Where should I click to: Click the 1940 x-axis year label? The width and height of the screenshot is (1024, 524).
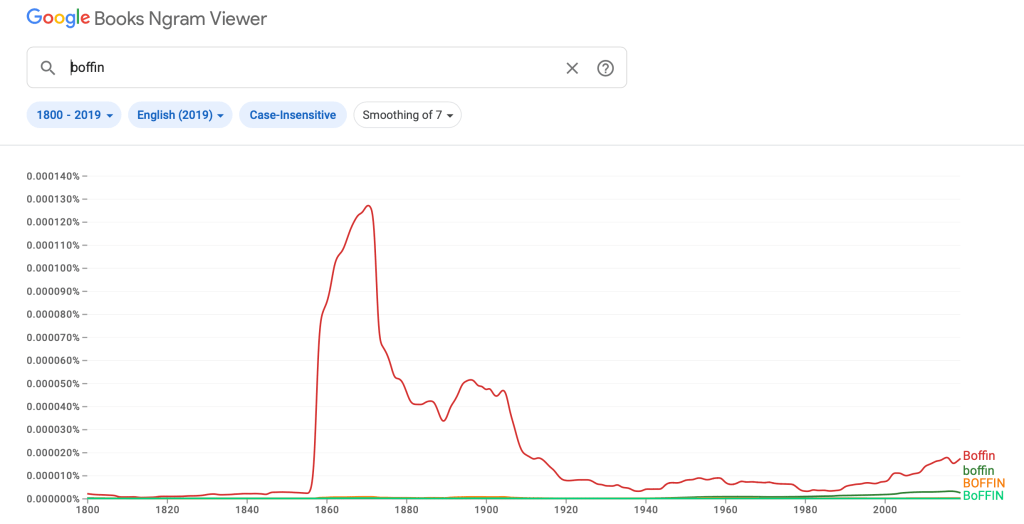click(646, 510)
